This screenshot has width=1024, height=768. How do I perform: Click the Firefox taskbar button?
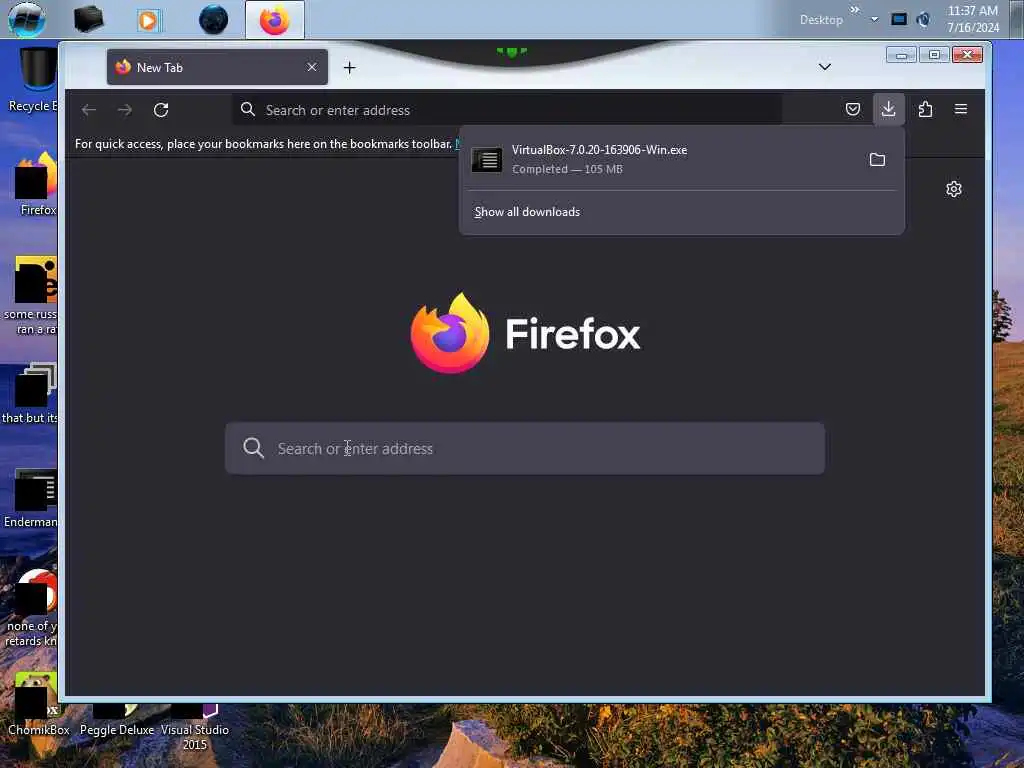click(x=274, y=20)
